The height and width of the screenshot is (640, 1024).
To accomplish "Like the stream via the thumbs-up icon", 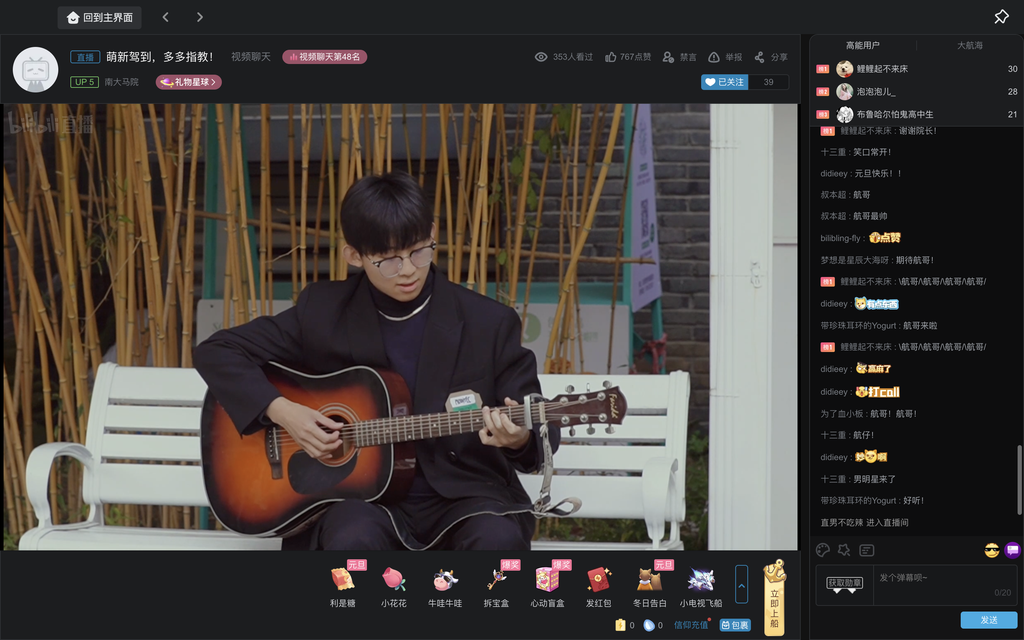I will pyautogui.click(x=610, y=57).
